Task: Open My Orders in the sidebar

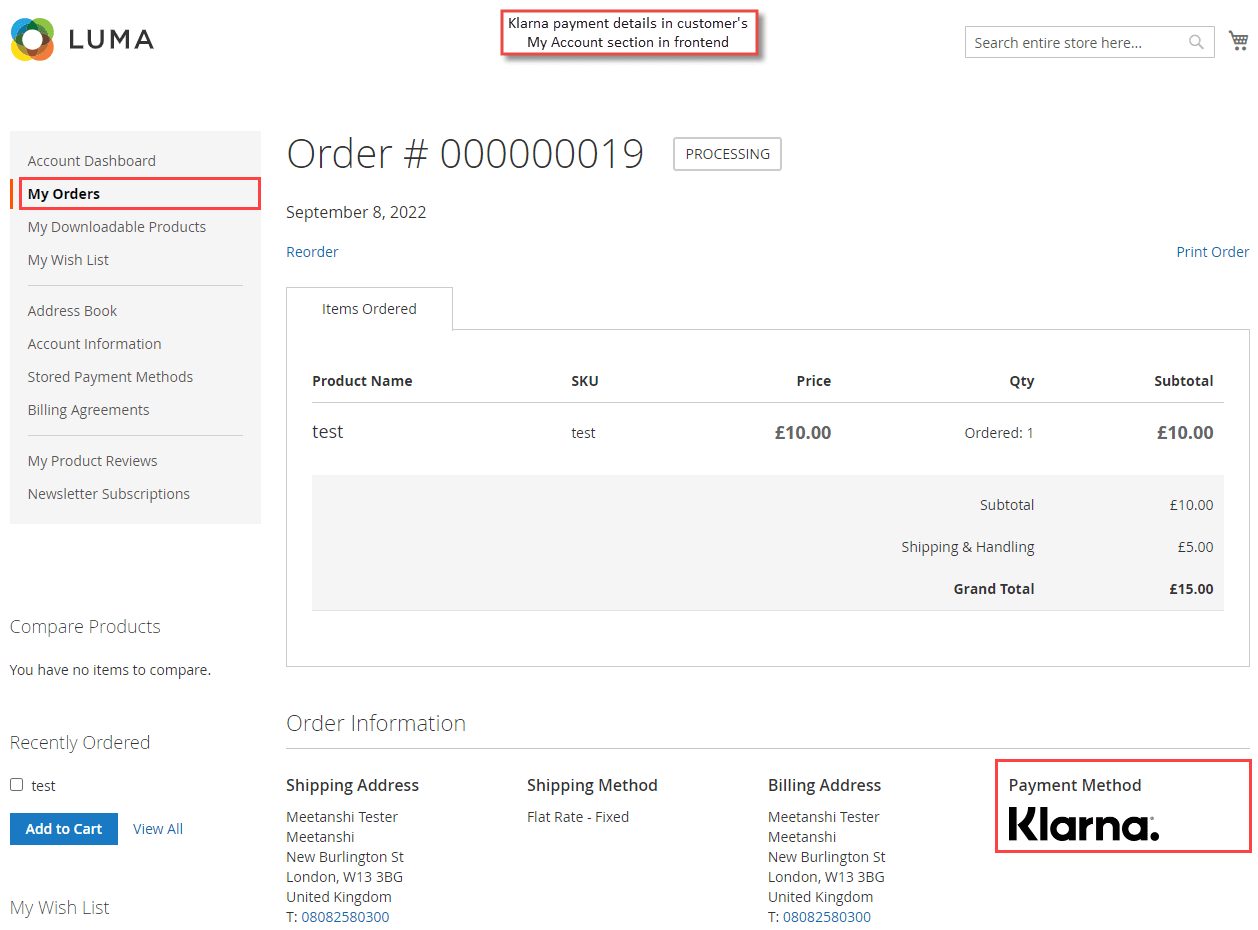Action: coord(64,193)
